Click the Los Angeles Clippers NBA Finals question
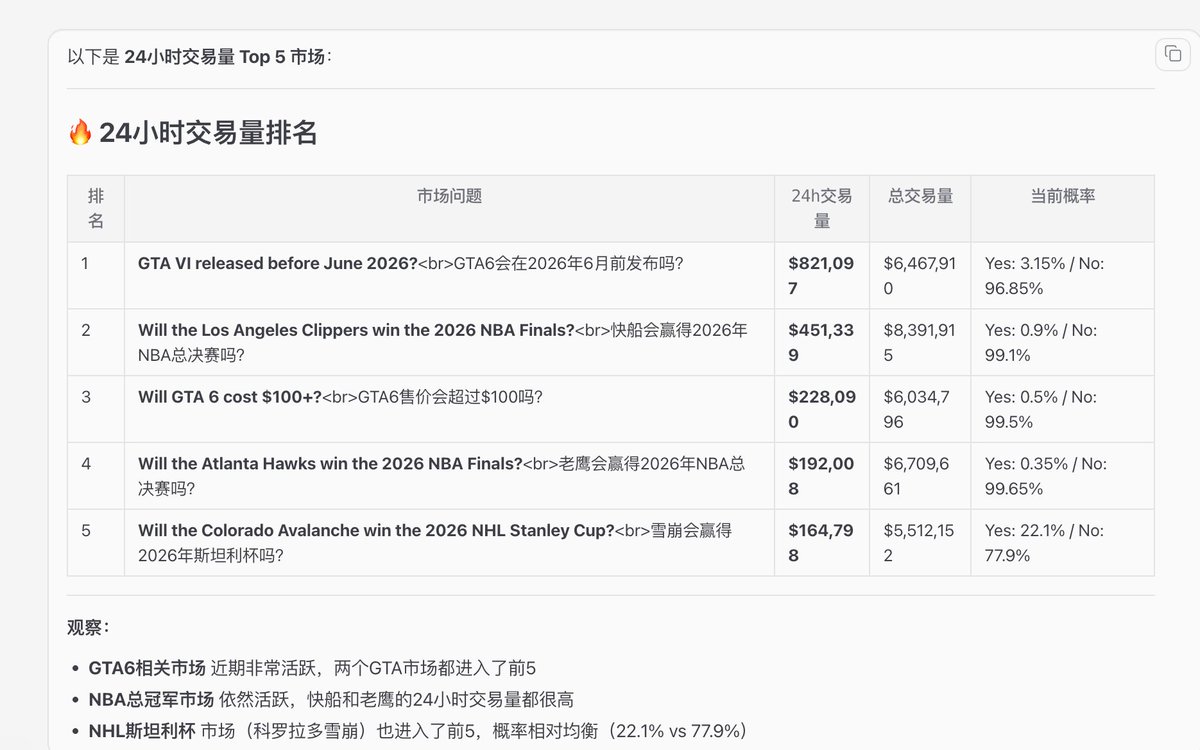 443,342
